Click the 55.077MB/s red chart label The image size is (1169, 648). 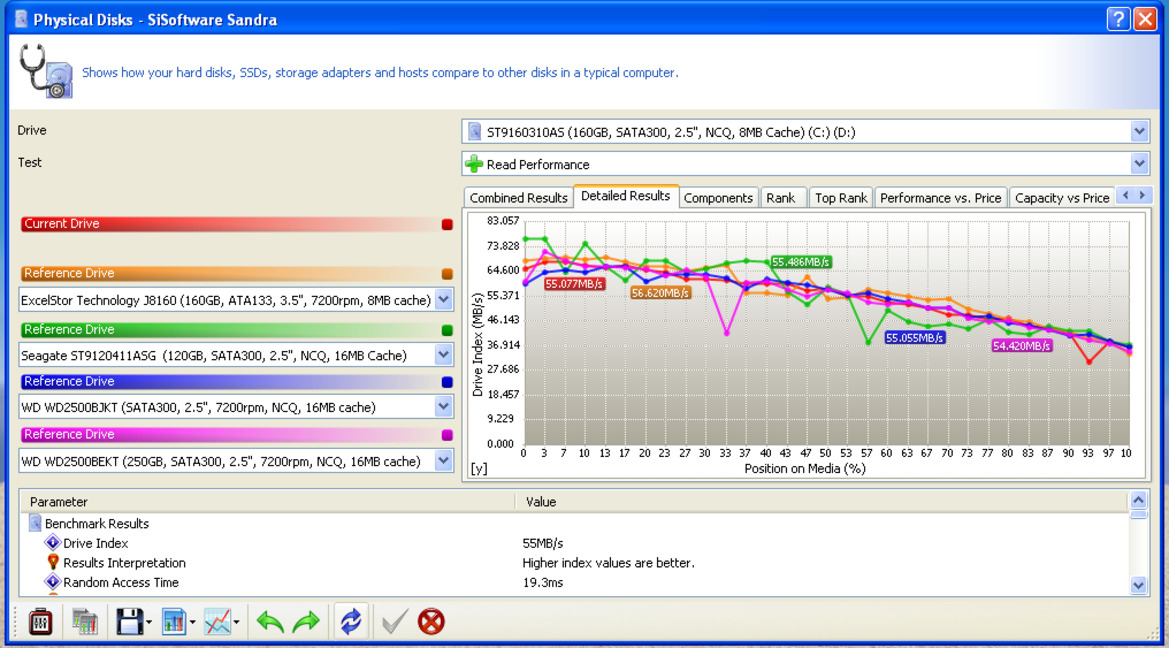573,284
